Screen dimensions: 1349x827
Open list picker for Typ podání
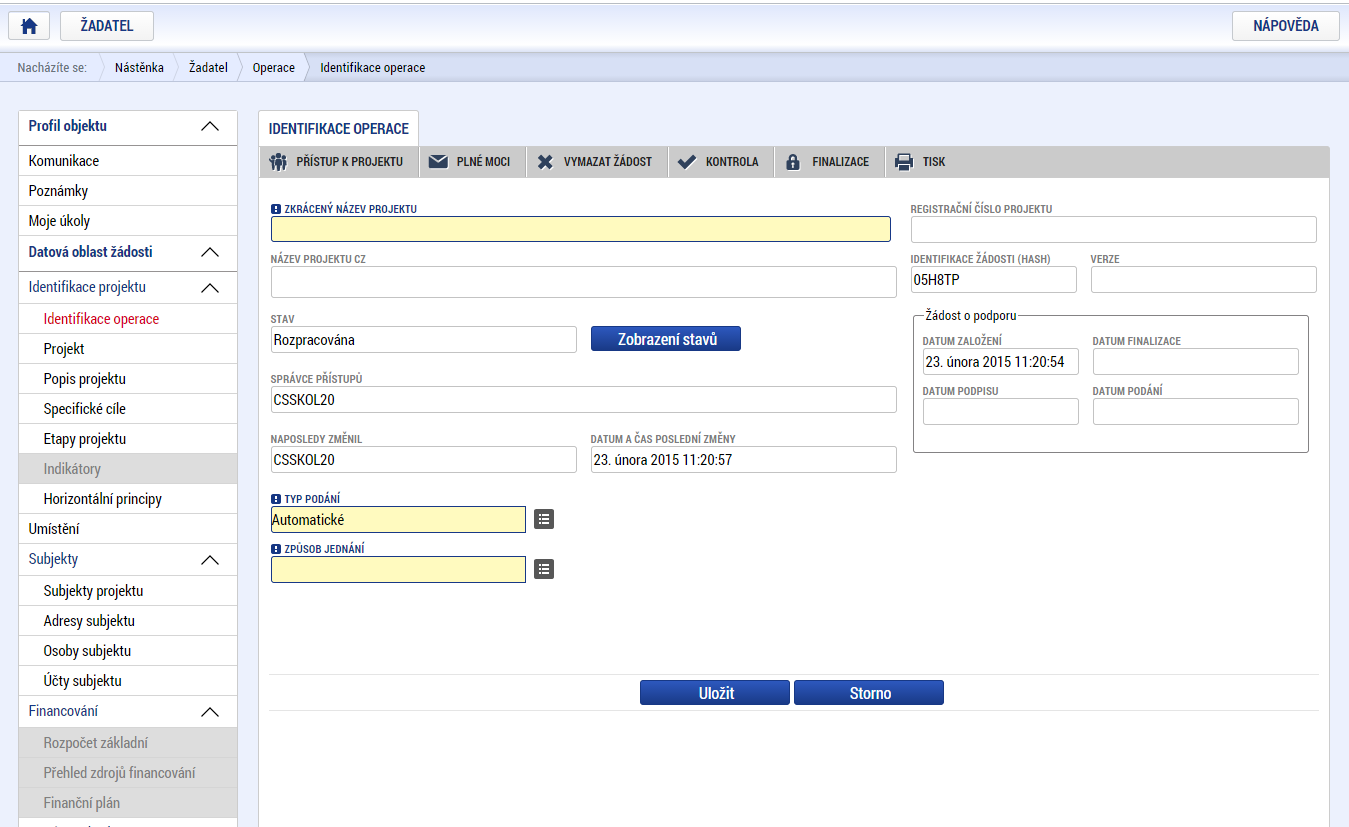click(543, 519)
